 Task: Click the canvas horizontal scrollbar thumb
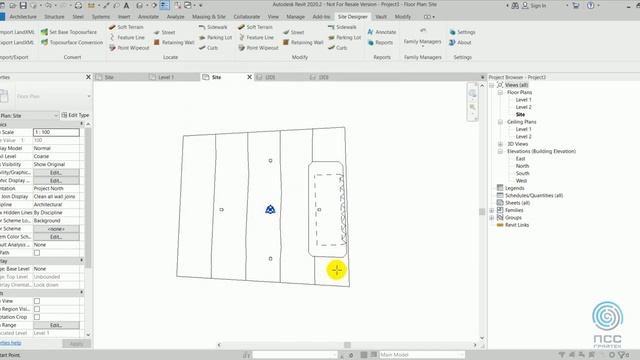[x=347, y=345]
